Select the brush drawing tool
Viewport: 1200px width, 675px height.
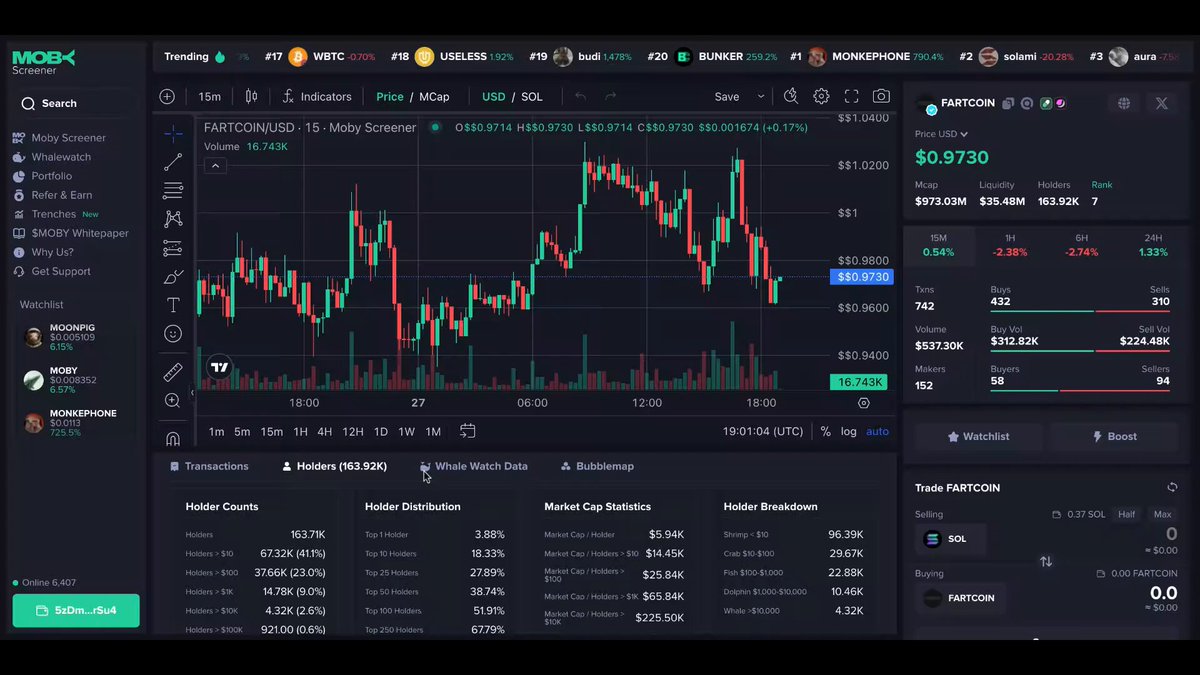tap(173, 277)
